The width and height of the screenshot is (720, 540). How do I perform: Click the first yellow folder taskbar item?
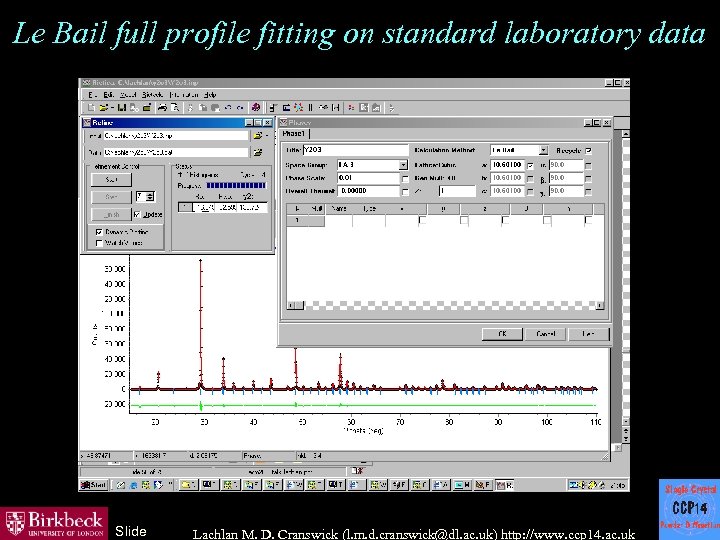188,484
